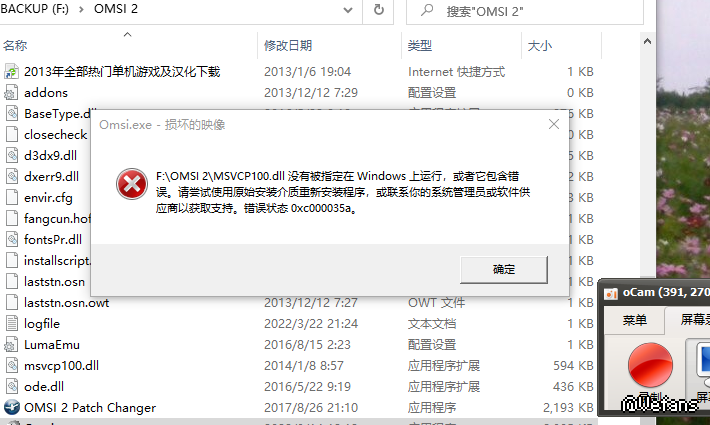Screen dimensions: 710x425
Task: Expand the breadcrumb chevron after BACKUP (F:)
Action: coord(82,10)
